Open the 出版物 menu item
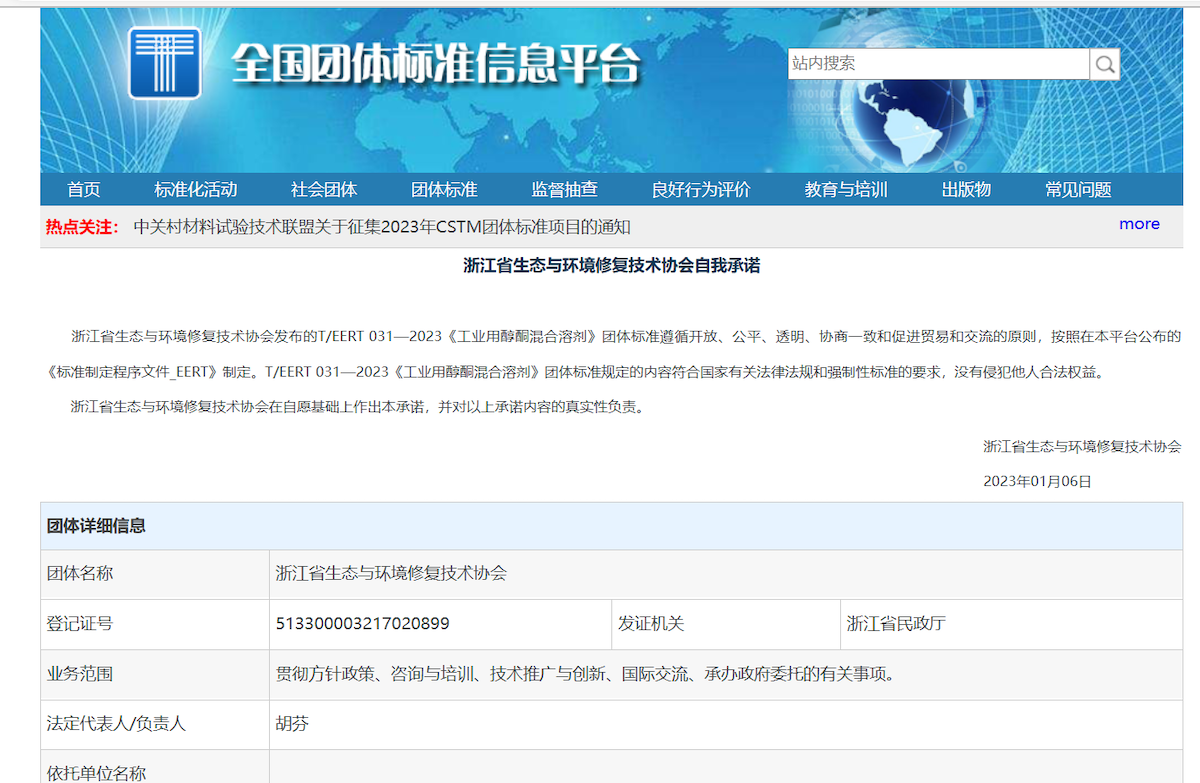This screenshot has height=783, width=1200. pyautogui.click(x=966, y=190)
